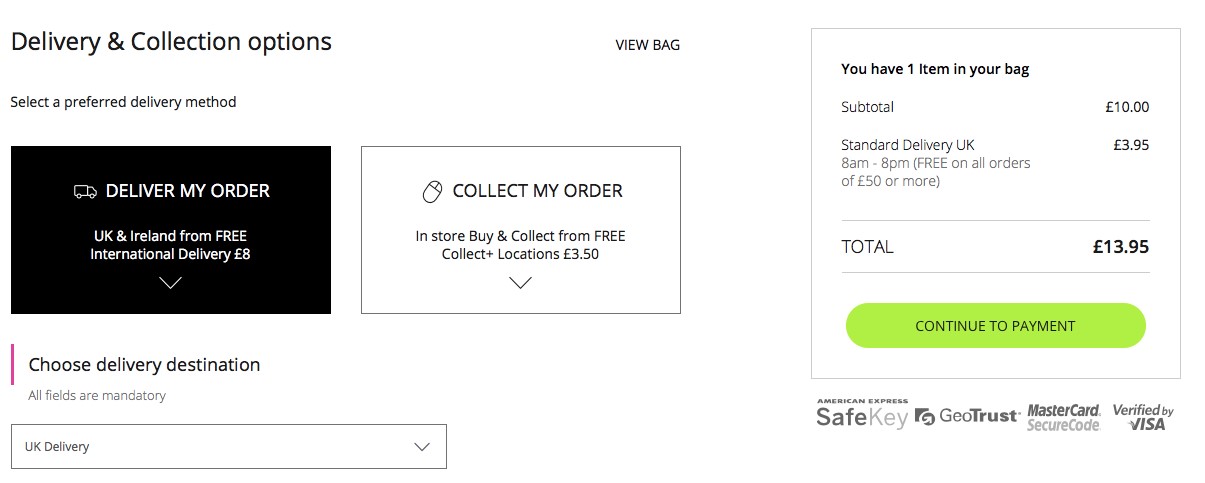Click Collect+ Locations £3.50 text
The image size is (1205, 483).
point(520,254)
